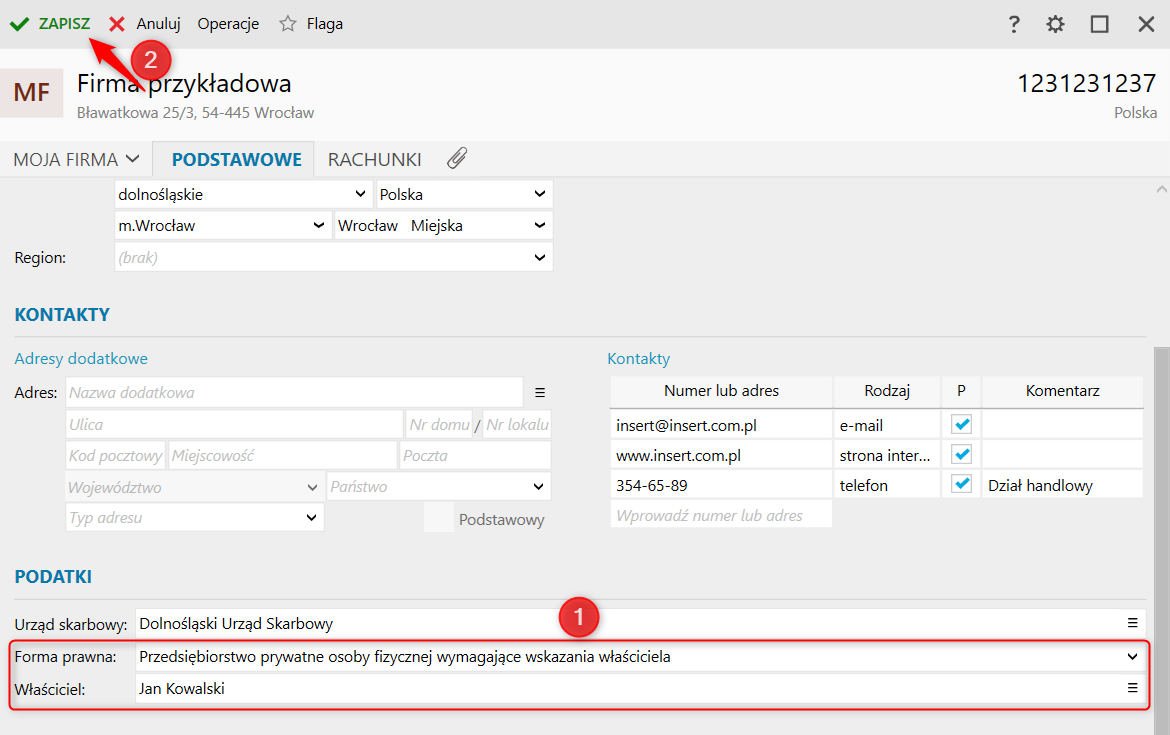1170x735 pixels.
Task: Open the dolnośląskie province dropdown
Action: click(243, 195)
